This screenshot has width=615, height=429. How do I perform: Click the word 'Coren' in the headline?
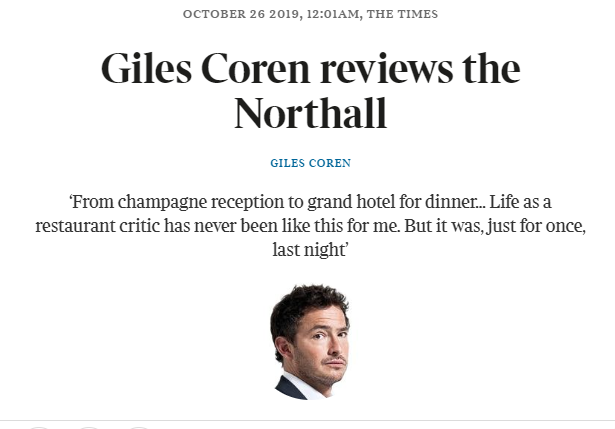pos(256,69)
